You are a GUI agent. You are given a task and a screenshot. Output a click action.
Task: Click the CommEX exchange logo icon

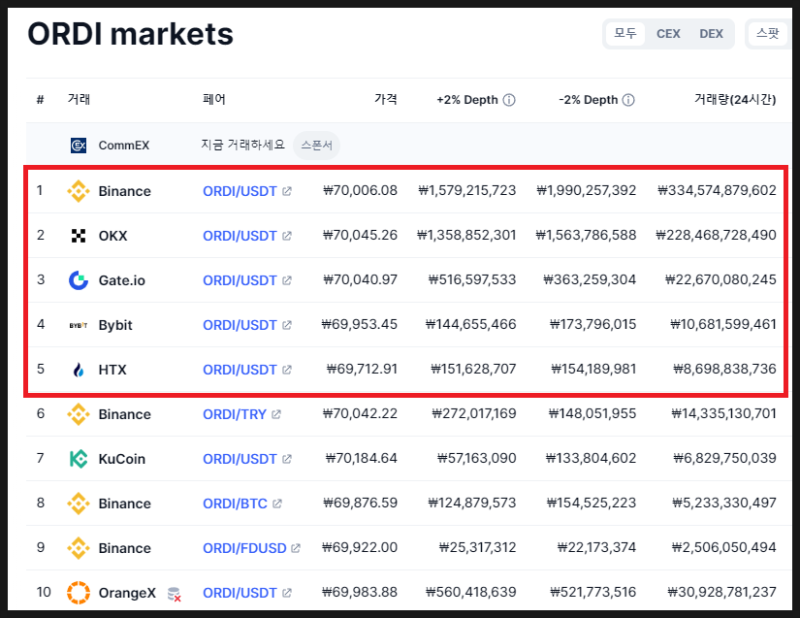pos(78,145)
